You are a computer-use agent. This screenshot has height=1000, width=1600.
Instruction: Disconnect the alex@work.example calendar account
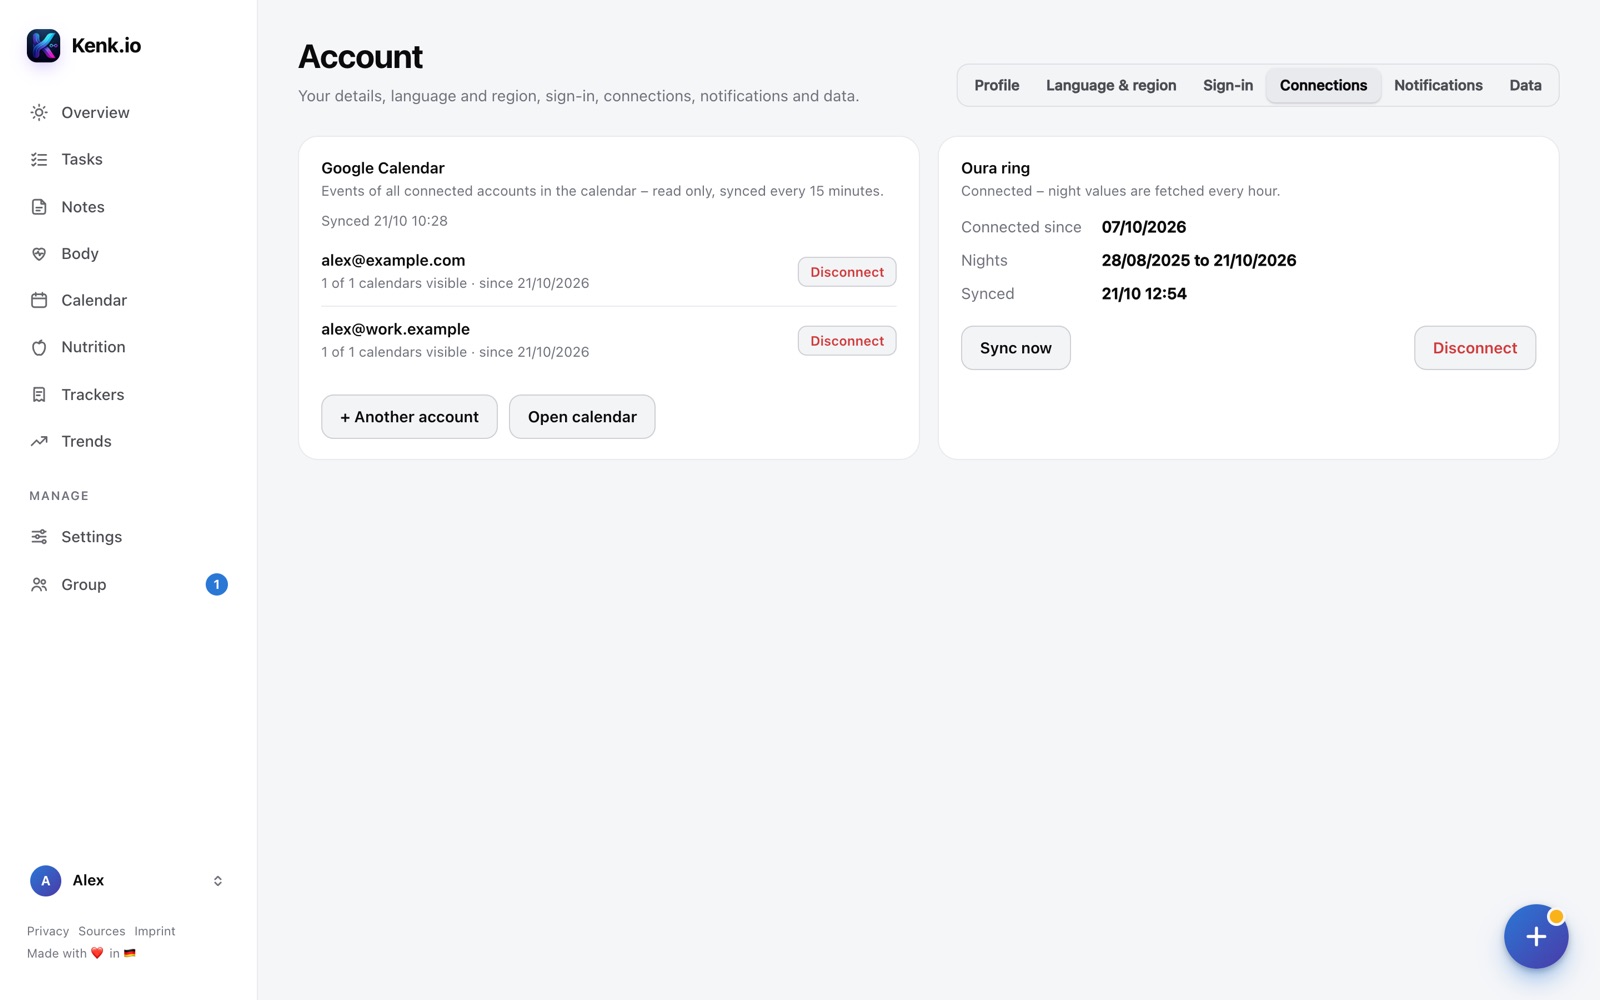click(x=847, y=341)
